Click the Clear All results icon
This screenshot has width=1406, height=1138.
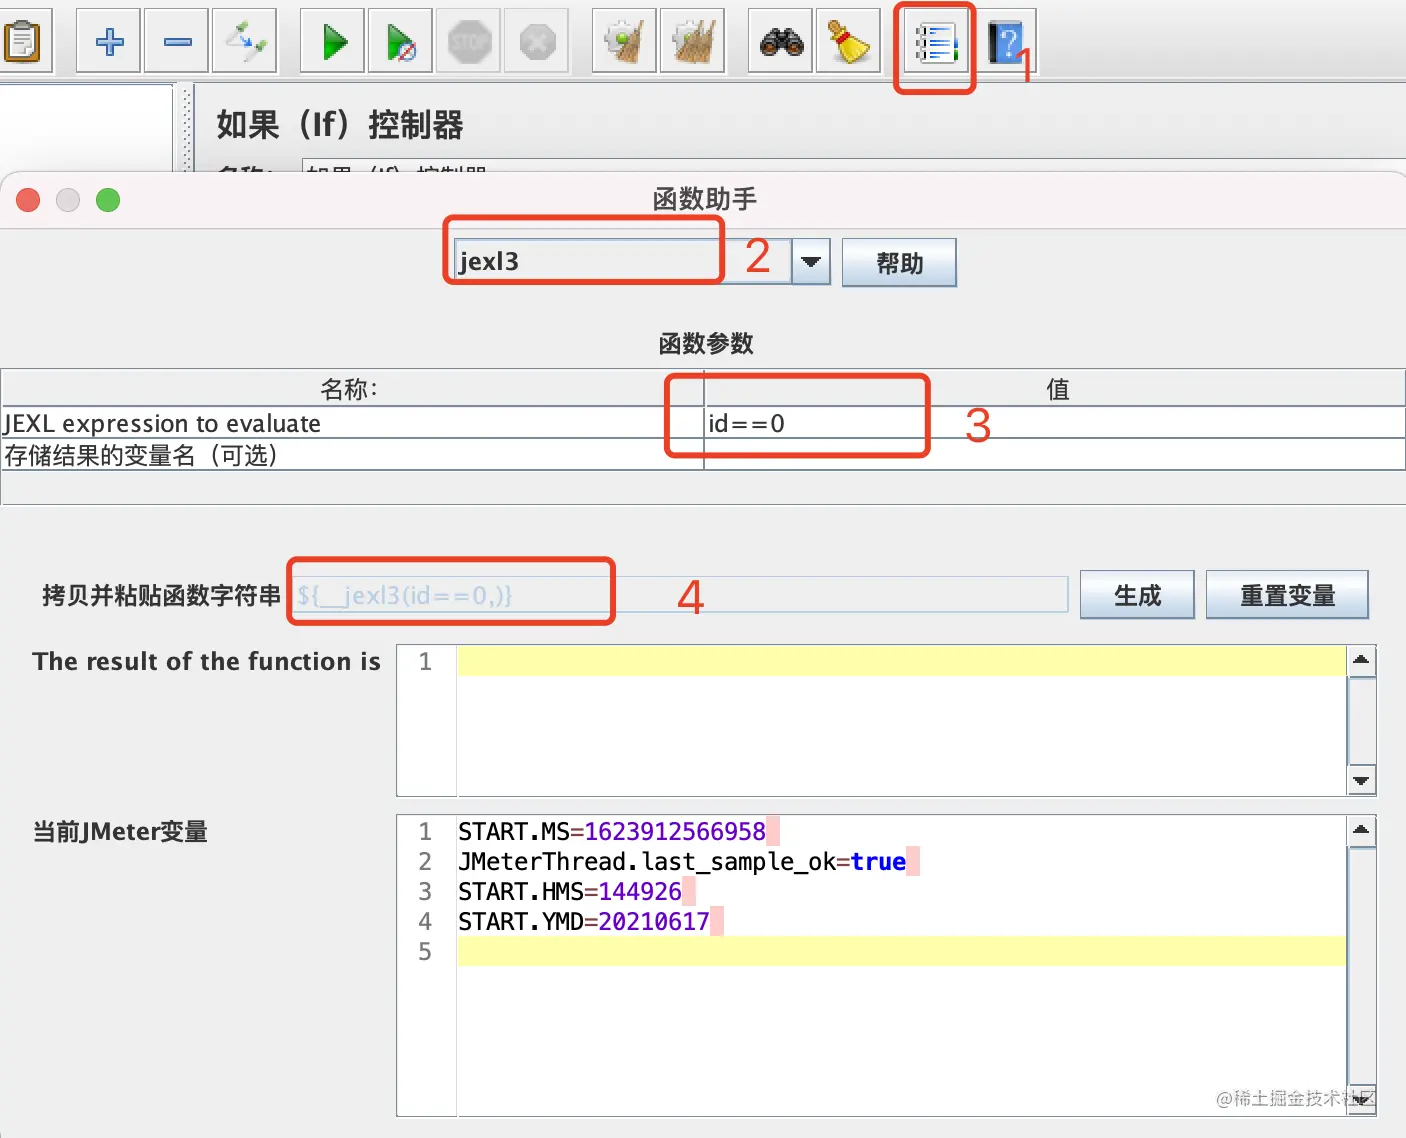pyautogui.click(x=693, y=41)
